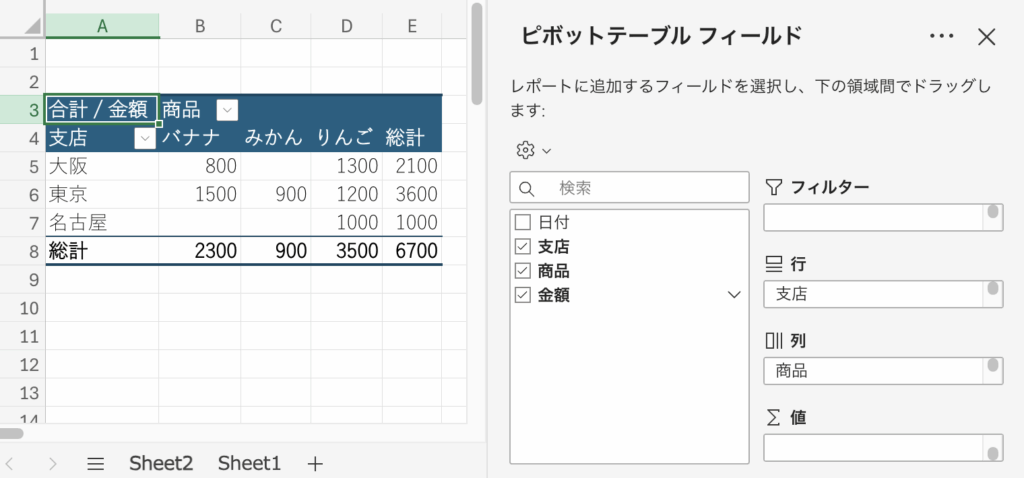
Task: Open the 商品 column filter dropdown
Action: (x=227, y=109)
